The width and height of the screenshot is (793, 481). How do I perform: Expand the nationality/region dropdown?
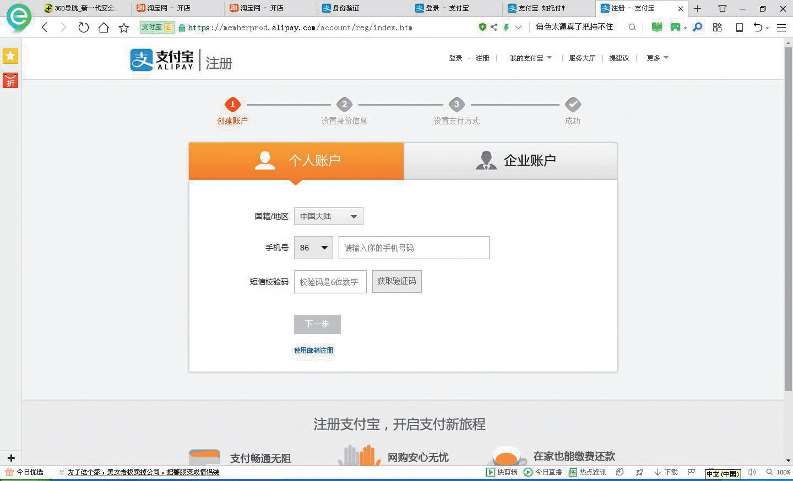[329, 216]
